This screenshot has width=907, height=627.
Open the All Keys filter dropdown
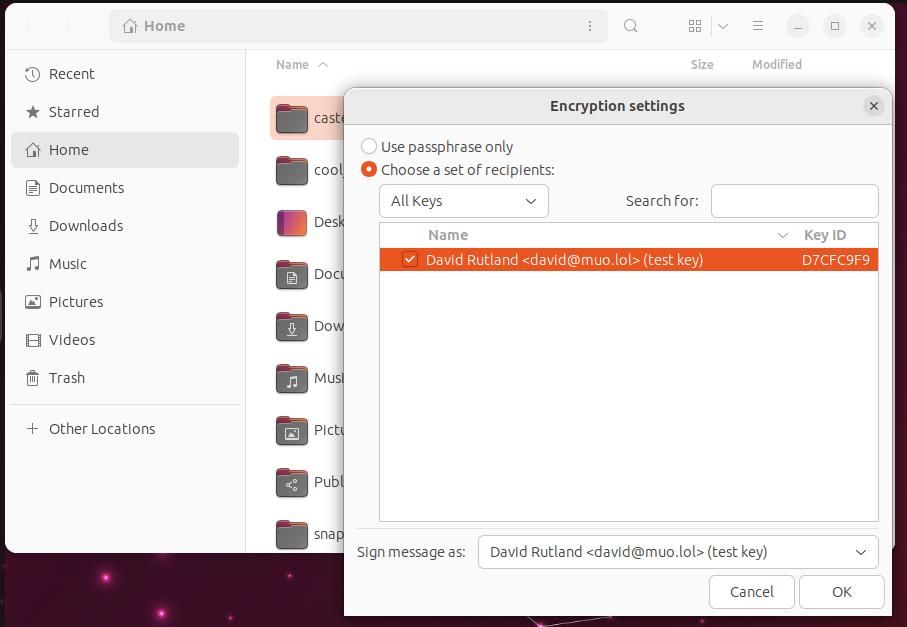pos(463,201)
